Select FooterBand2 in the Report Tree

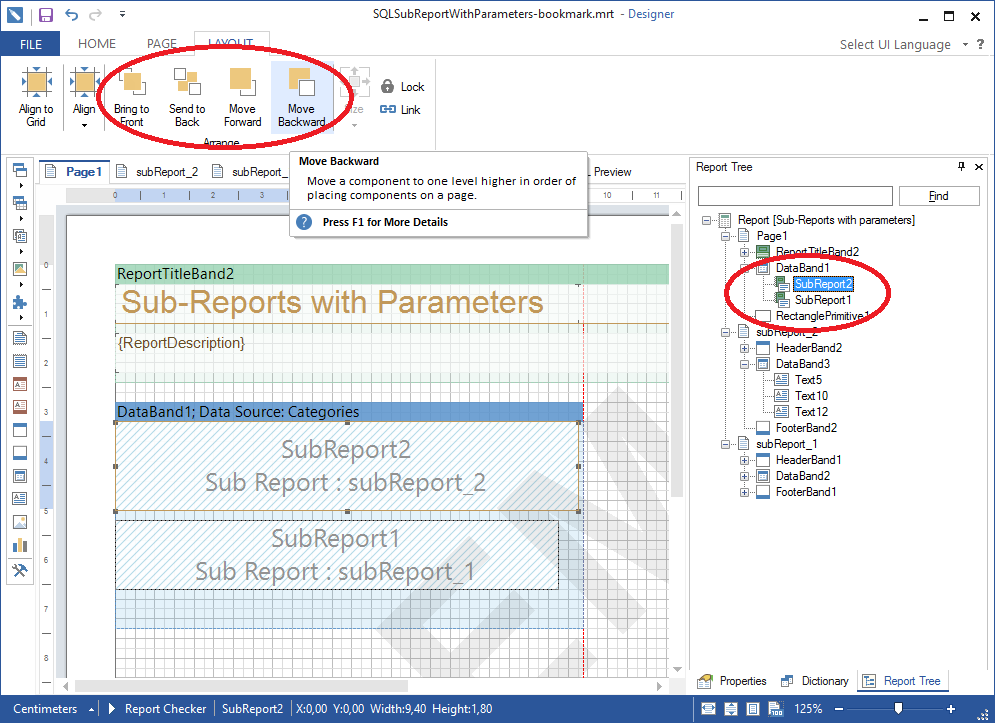(x=806, y=428)
